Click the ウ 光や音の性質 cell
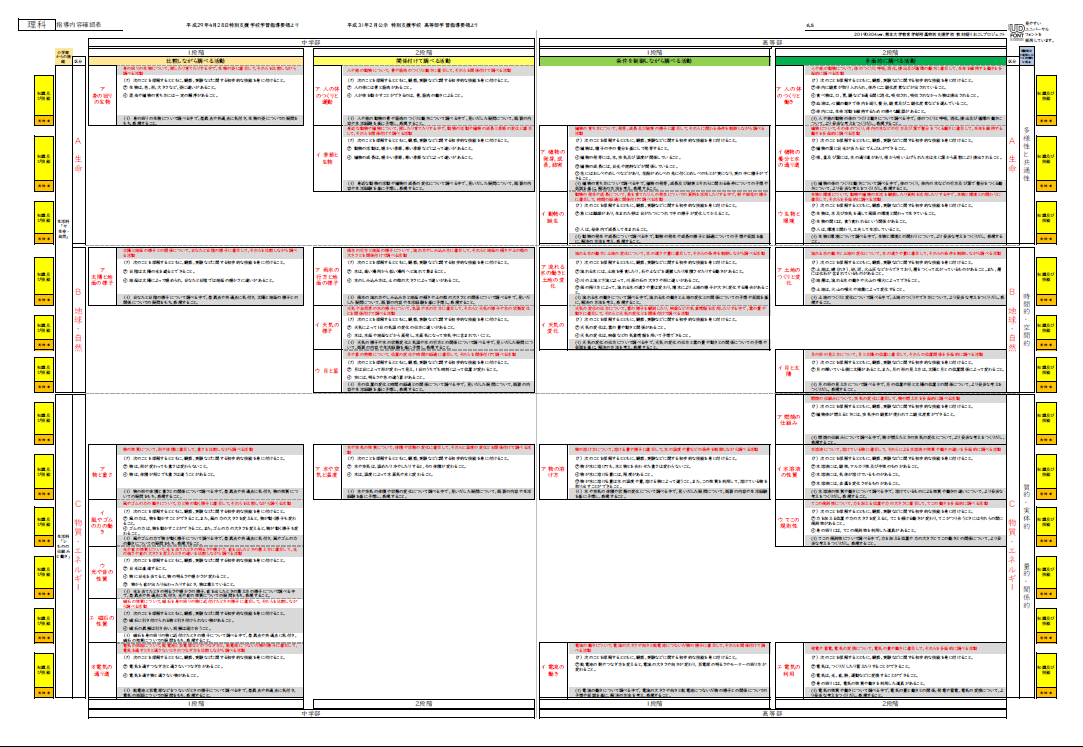The width and height of the screenshot is (1083, 747). (x=104, y=572)
